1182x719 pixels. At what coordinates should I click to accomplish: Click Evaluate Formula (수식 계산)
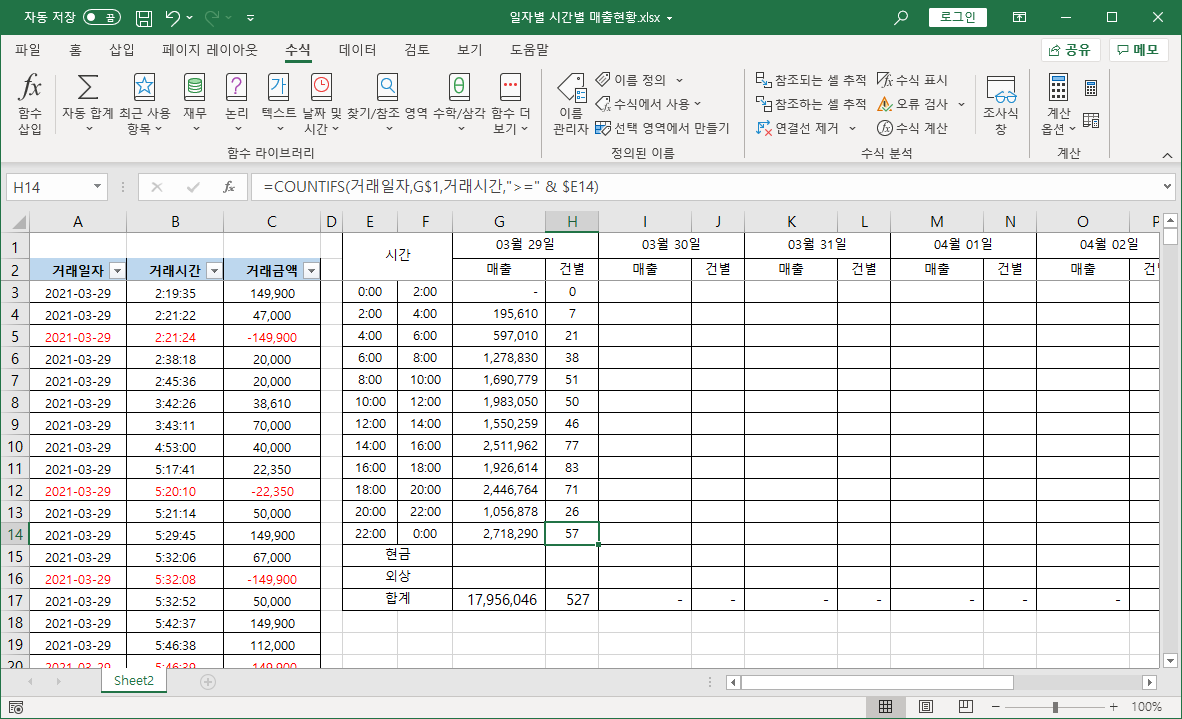click(912, 128)
